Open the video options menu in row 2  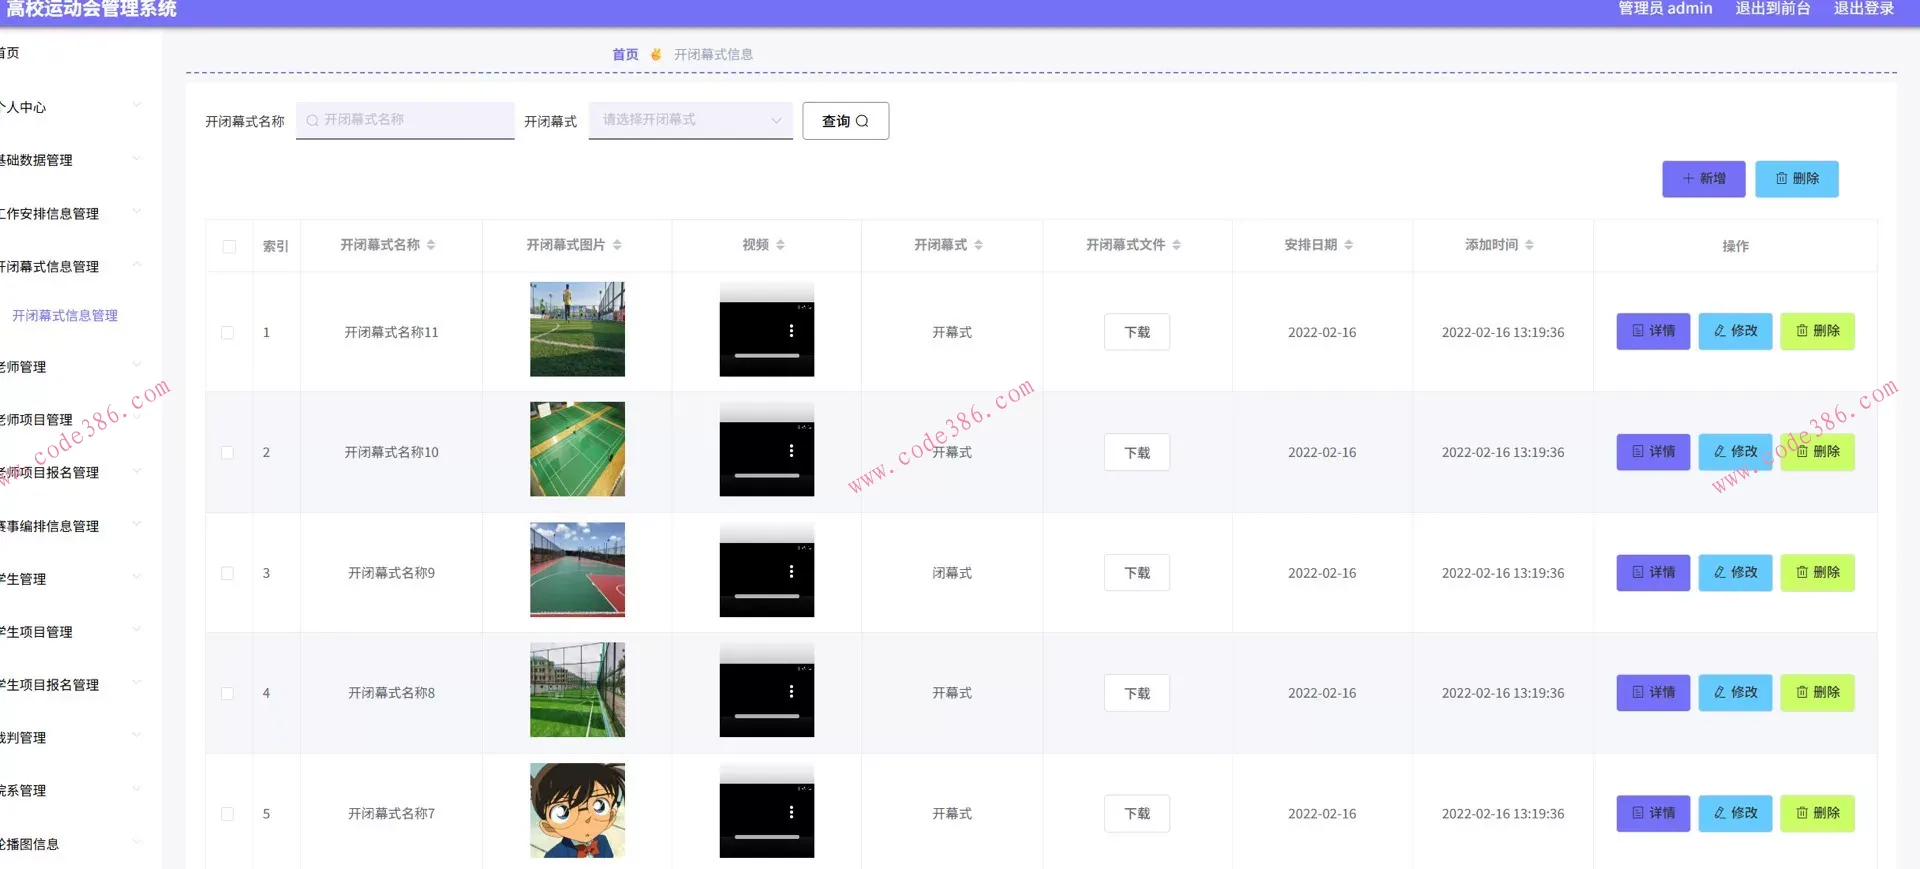[x=791, y=451]
